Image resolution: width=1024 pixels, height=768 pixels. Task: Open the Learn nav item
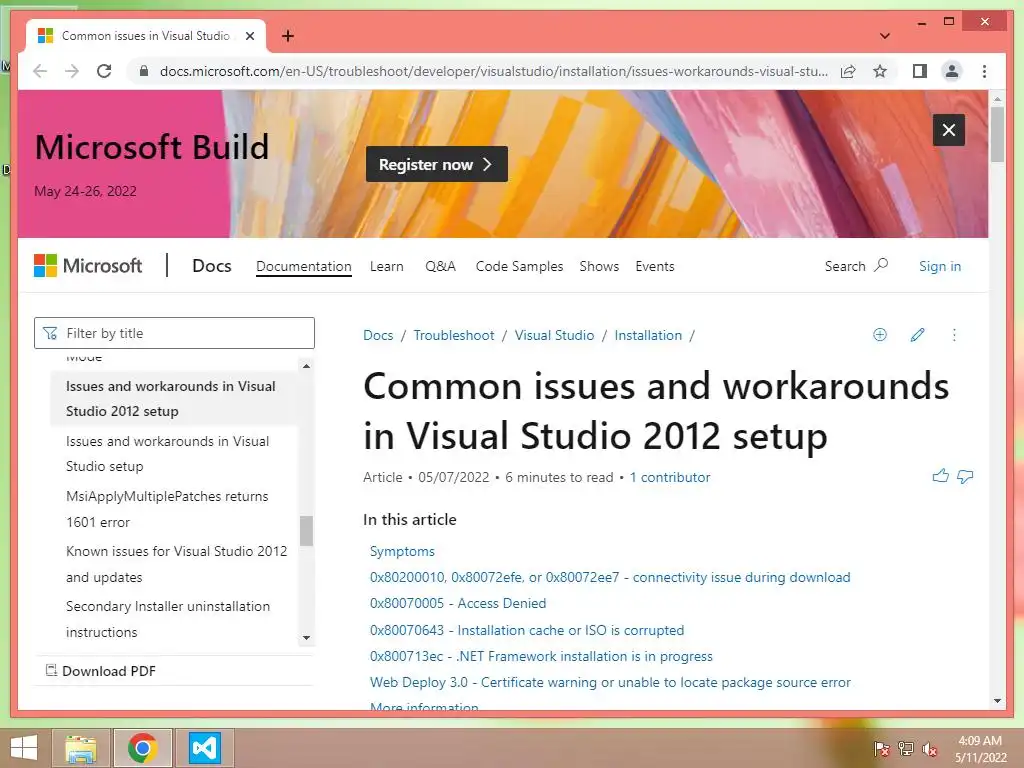point(387,266)
